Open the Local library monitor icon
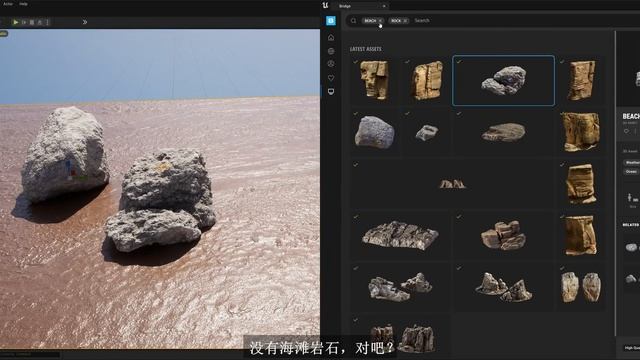The width and height of the screenshot is (640, 360). (331, 91)
